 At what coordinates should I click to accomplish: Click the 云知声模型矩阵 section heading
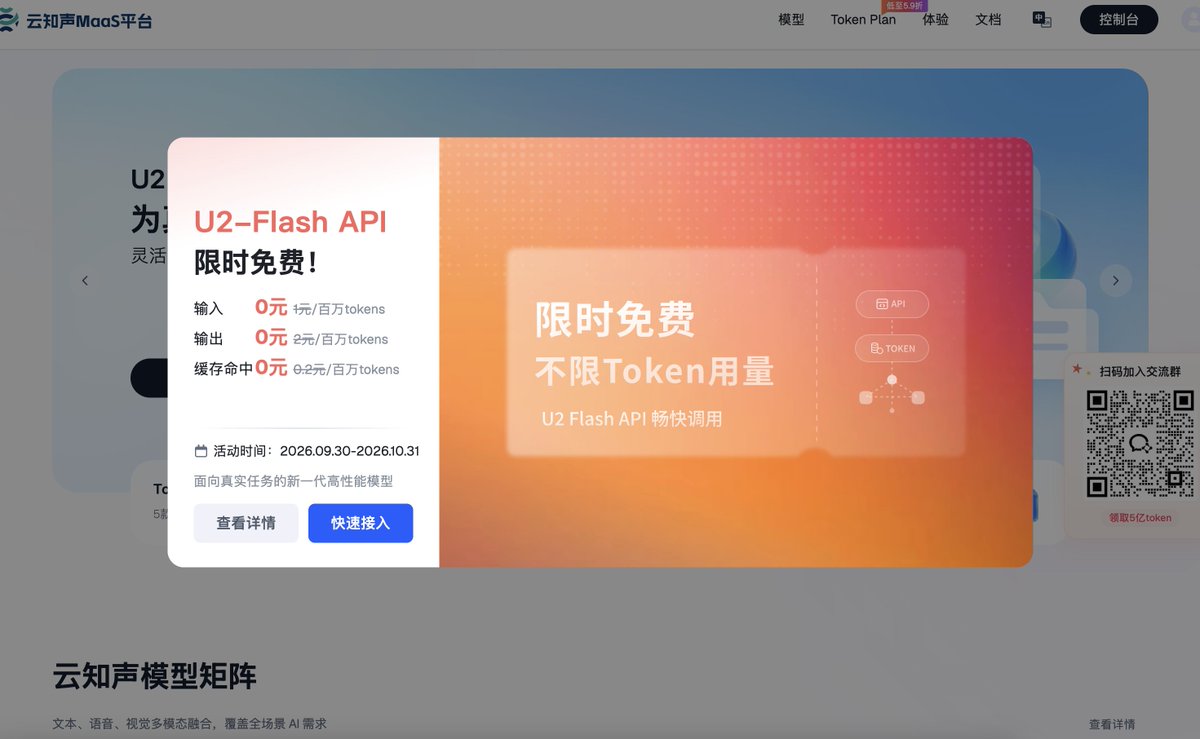(155, 676)
